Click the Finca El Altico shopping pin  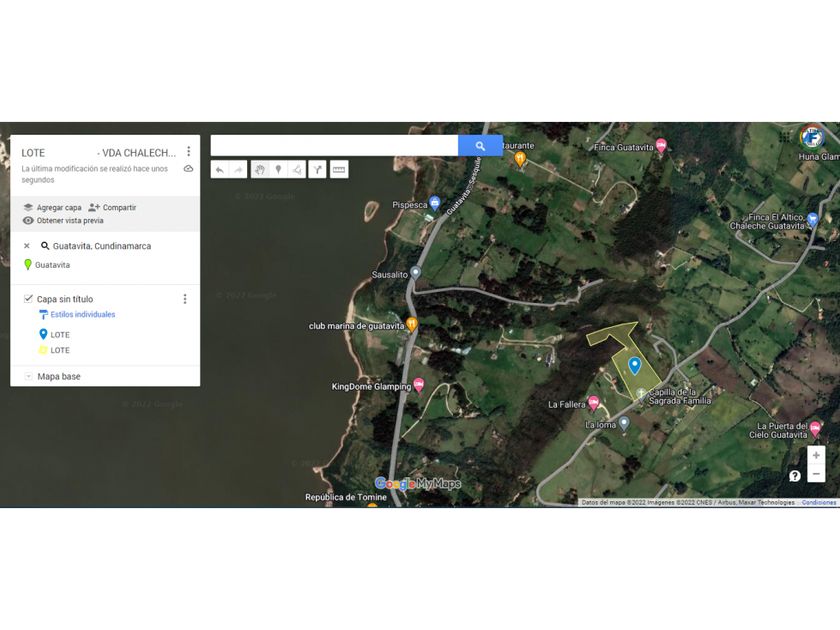[x=813, y=220]
